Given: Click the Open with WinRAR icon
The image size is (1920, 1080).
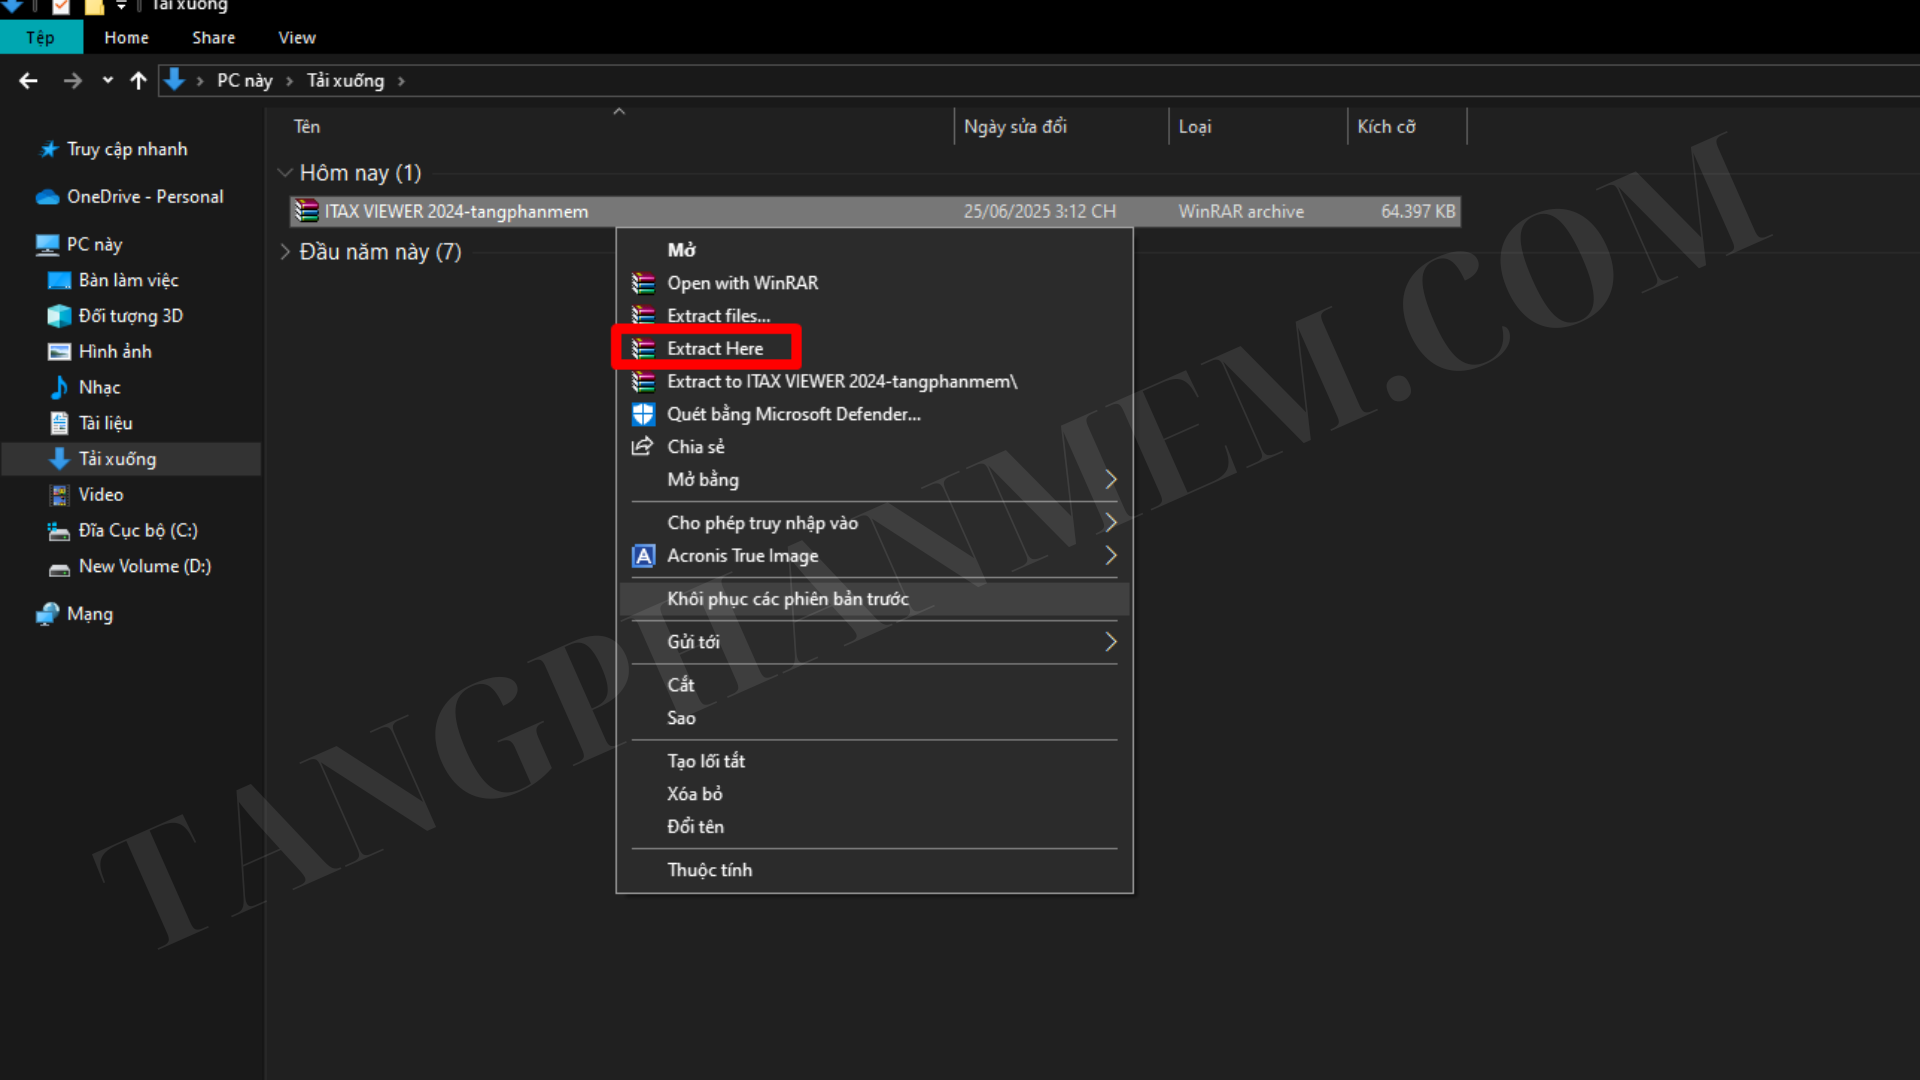Looking at the screenshot, I should 643,283.
